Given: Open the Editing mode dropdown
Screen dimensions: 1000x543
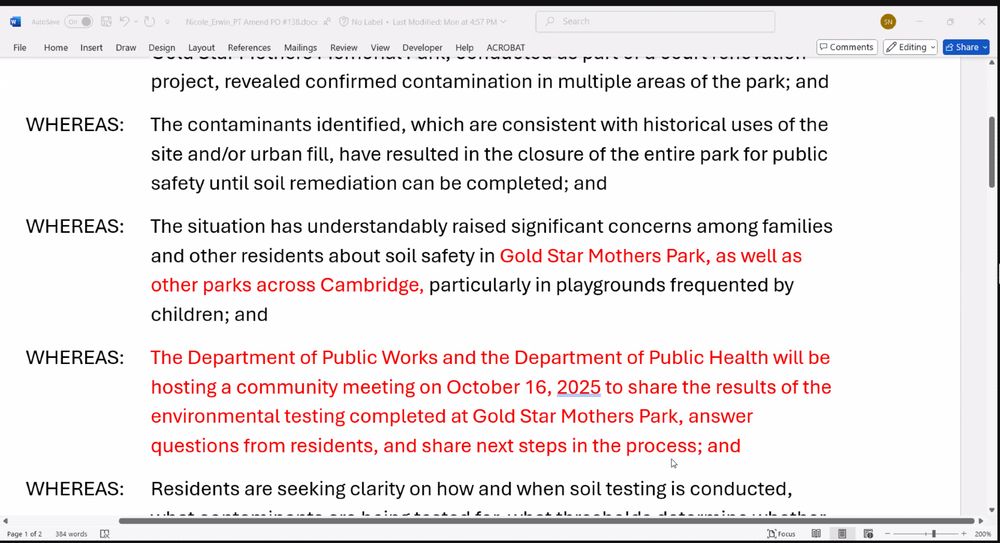Looking at the screenshot, I should click(x=910, y=47).
